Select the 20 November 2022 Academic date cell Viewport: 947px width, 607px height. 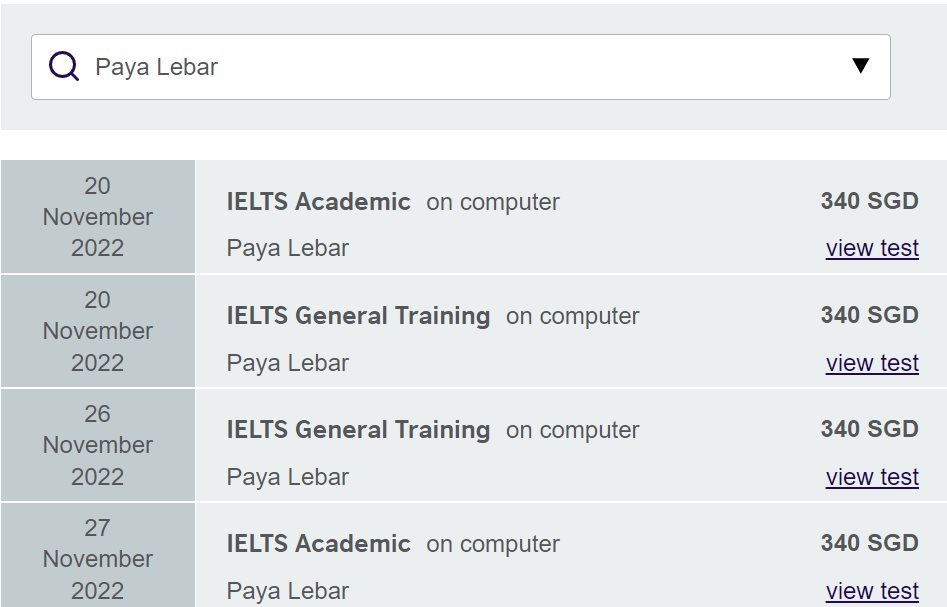97,216
